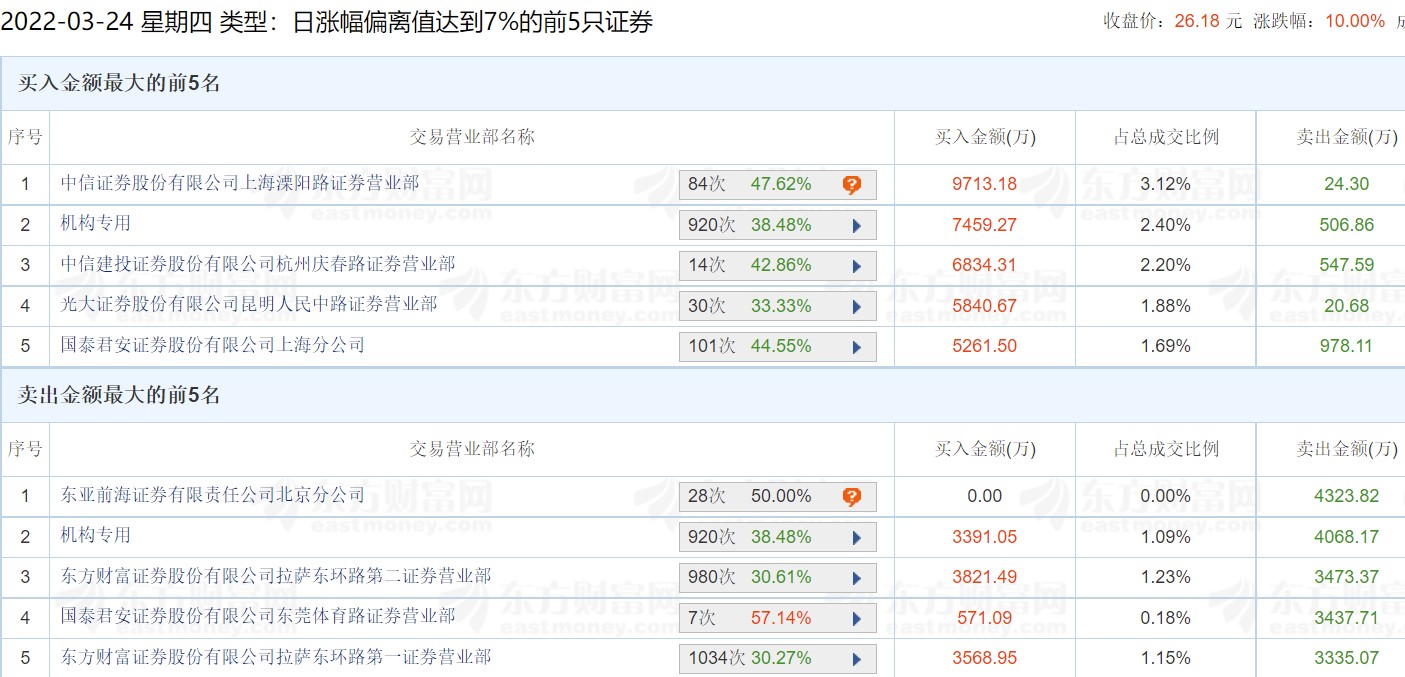Open 国泰君安证券上海分公司 link
This screenshot has width=1405, height=677.
click(212, 345)
